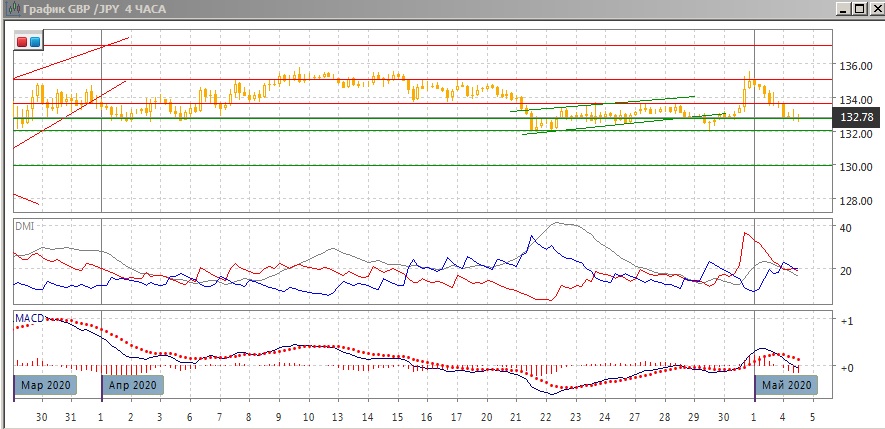The width and height of the screenshot is (885, 429).
Task: Click date label 16 on time axis
Action: coord(427,417)
